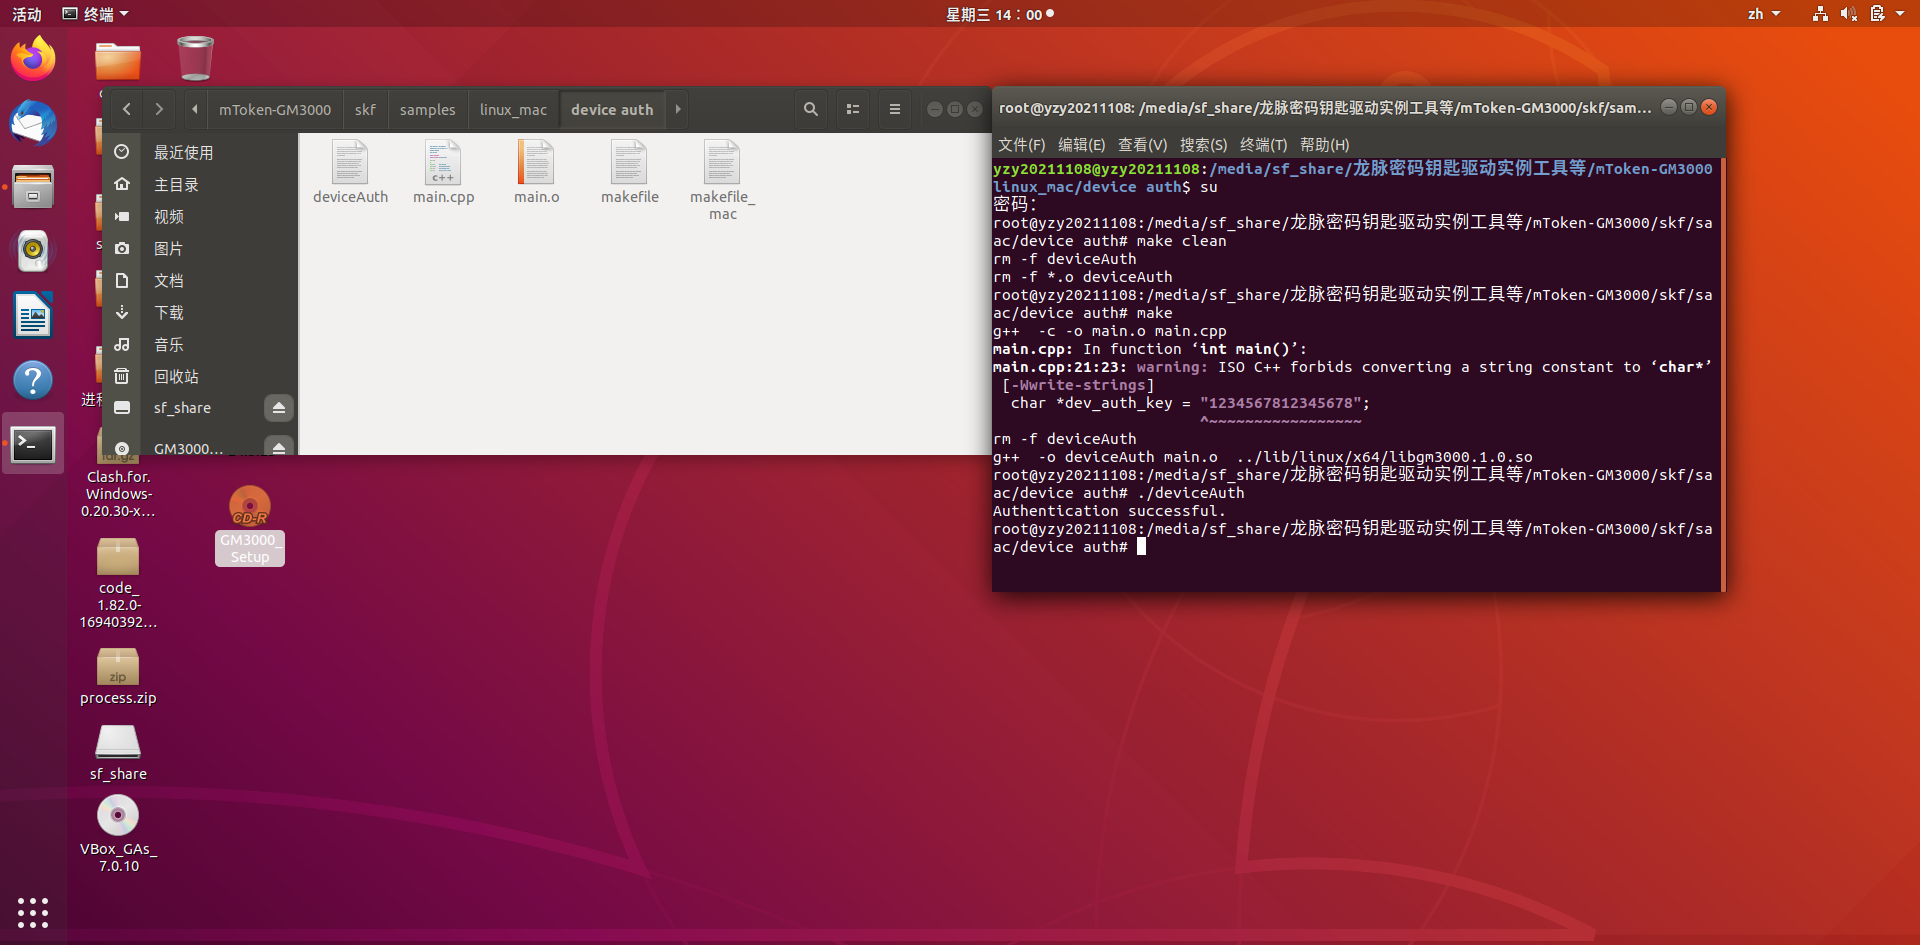Select the main.cpp source file

[443, 172]
